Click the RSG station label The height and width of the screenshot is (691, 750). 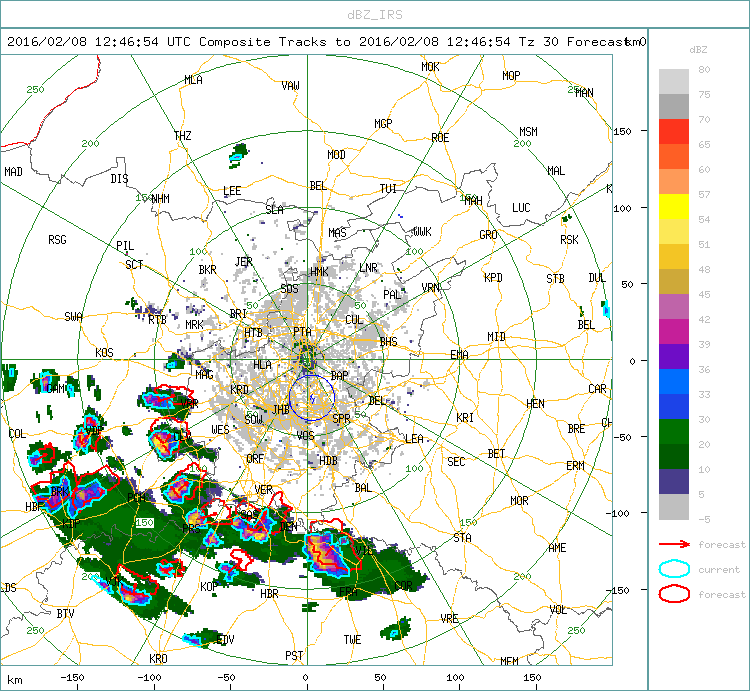[x=57, y=240]
